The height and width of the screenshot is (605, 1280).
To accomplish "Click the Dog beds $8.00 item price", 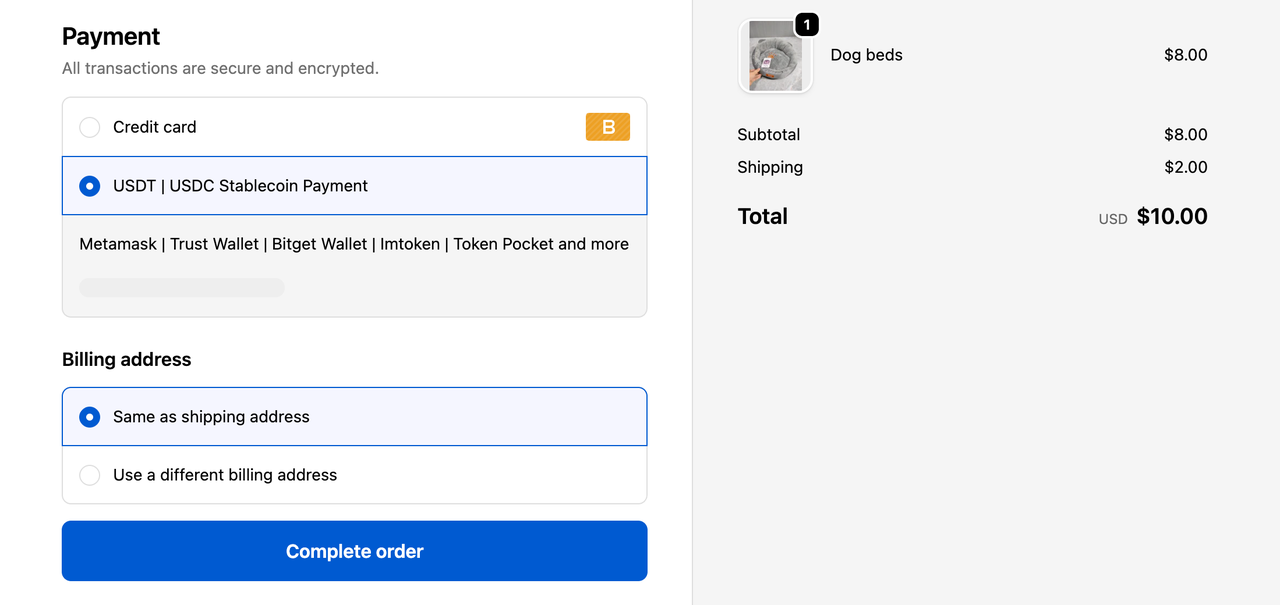I will (x=1185, y=55).
